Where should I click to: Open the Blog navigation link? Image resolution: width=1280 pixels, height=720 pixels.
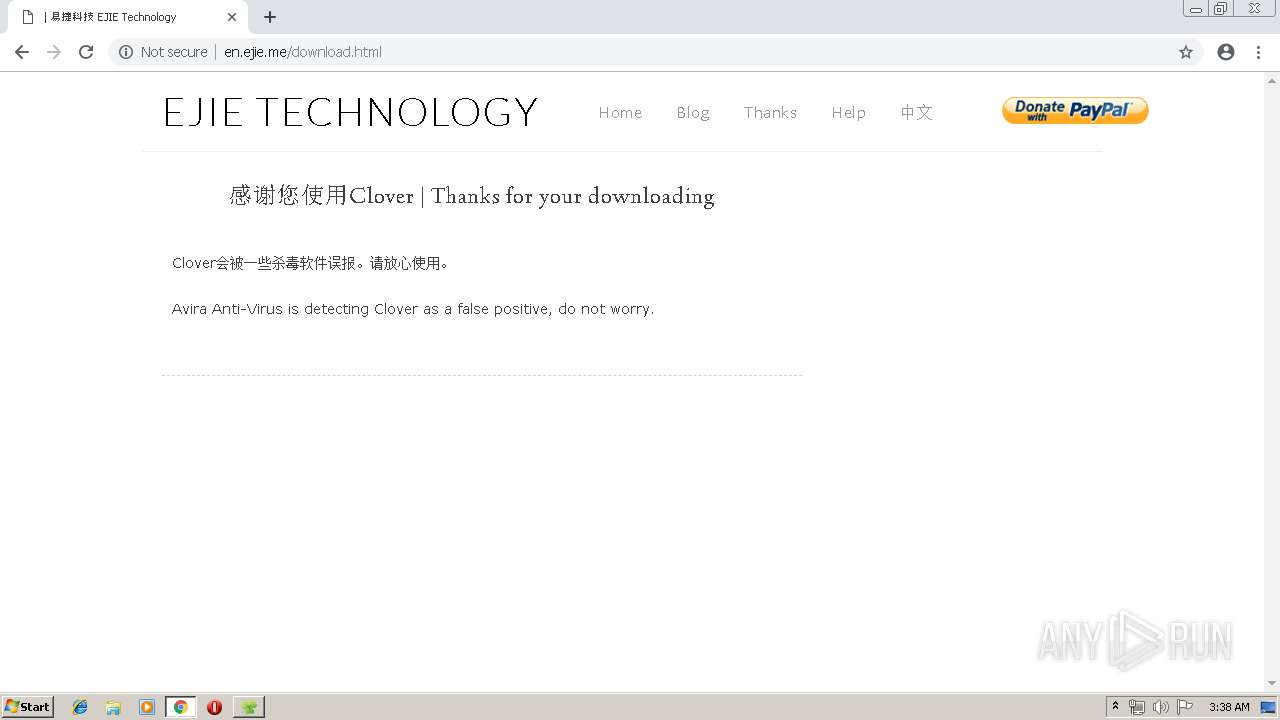click(693, 112)
